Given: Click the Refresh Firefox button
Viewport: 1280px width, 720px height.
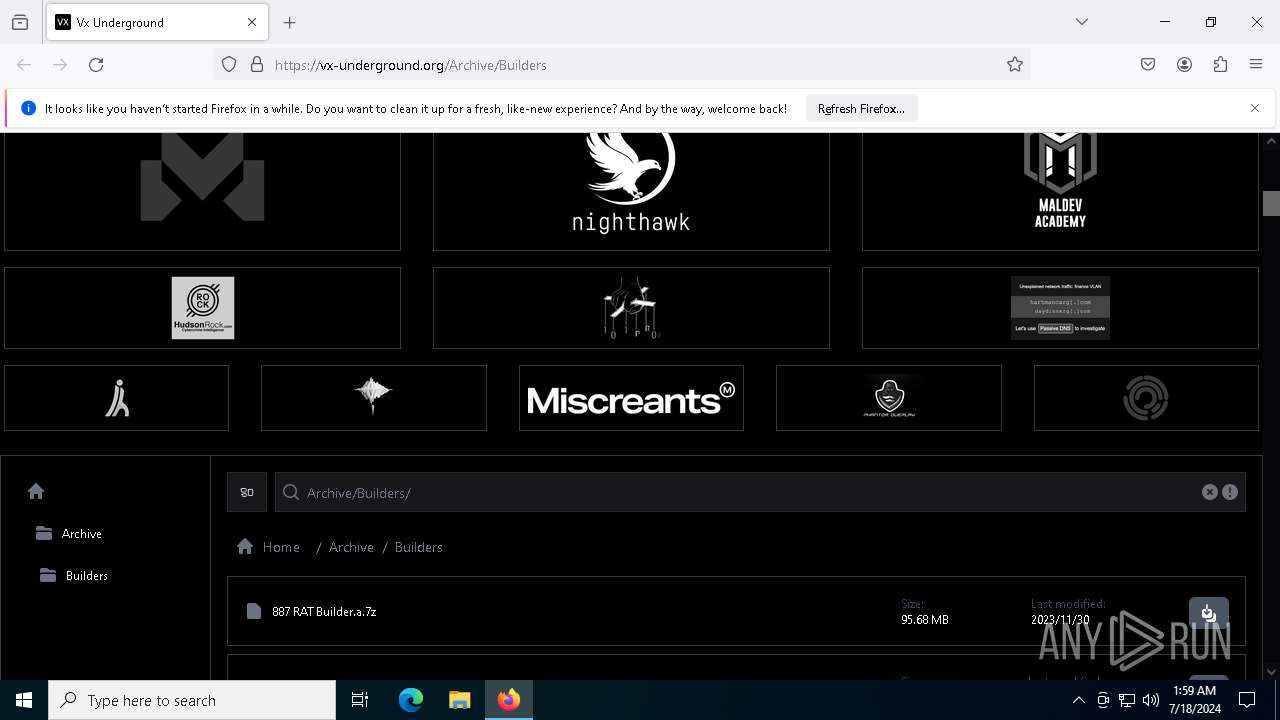Looking at the screenshot, I should pyautogui.click(x=861, y=108).
